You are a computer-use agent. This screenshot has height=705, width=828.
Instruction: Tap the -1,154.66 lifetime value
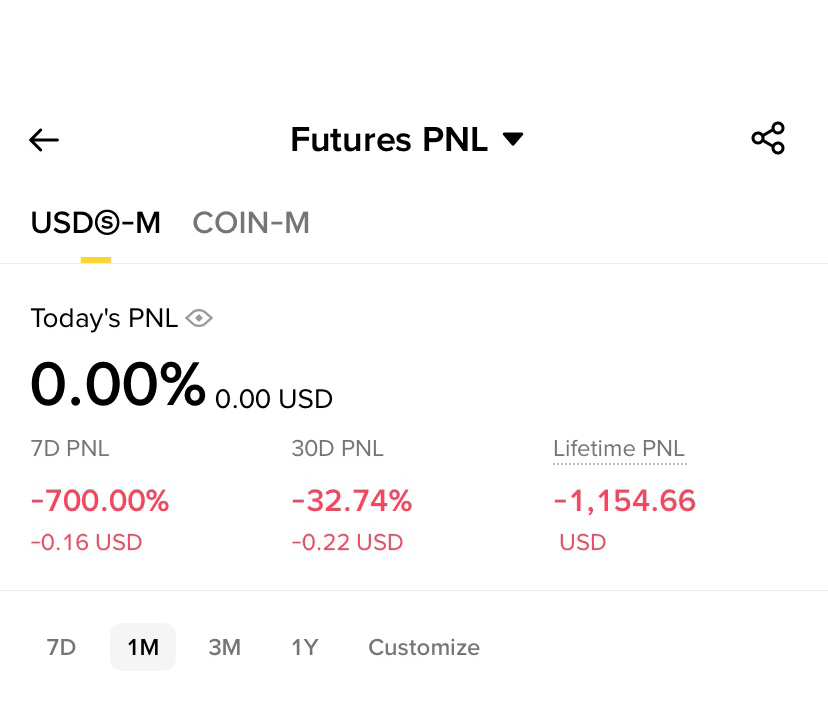[625, 501]
